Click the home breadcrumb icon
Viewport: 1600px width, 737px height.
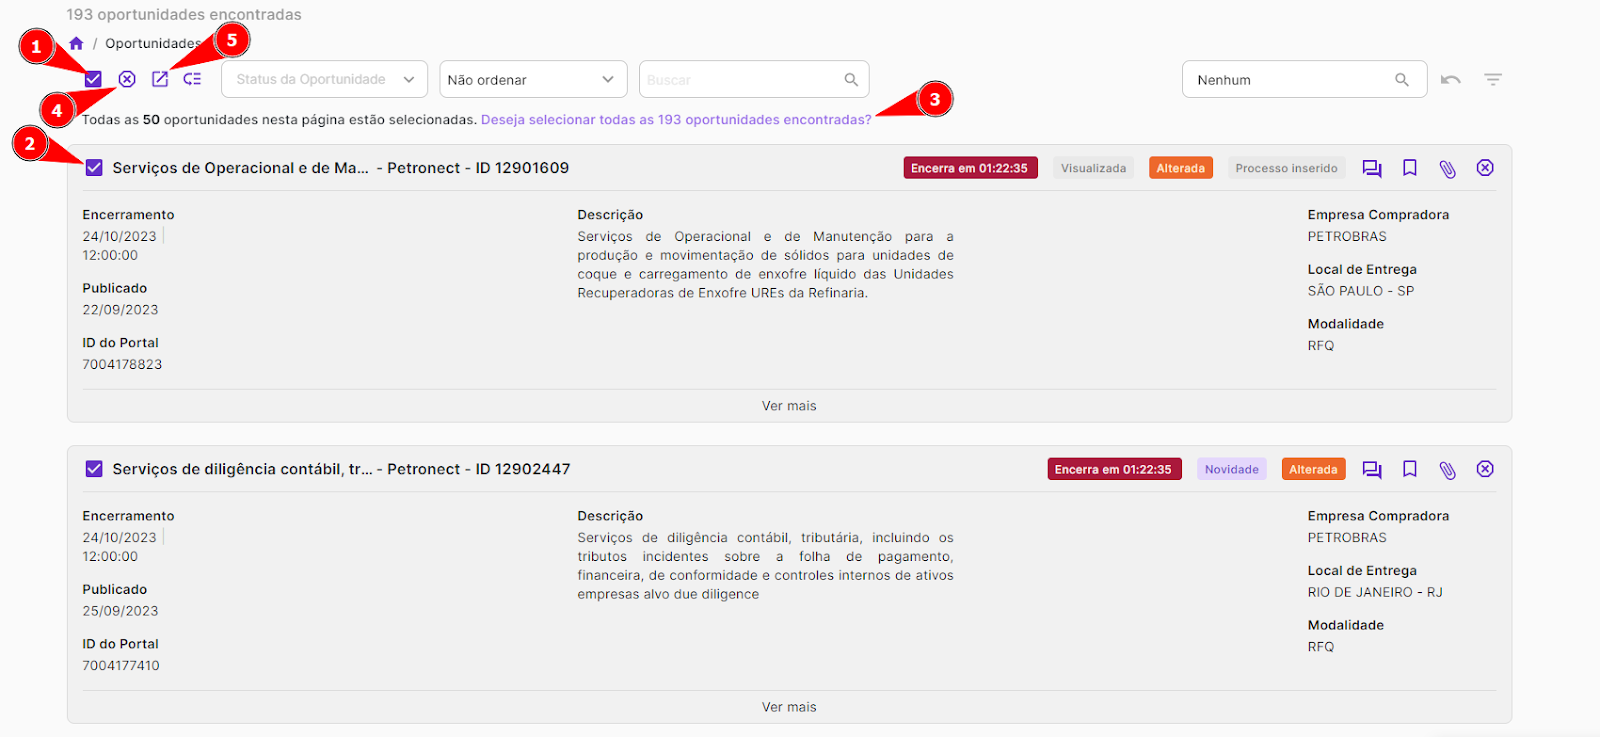coord(76,43)
